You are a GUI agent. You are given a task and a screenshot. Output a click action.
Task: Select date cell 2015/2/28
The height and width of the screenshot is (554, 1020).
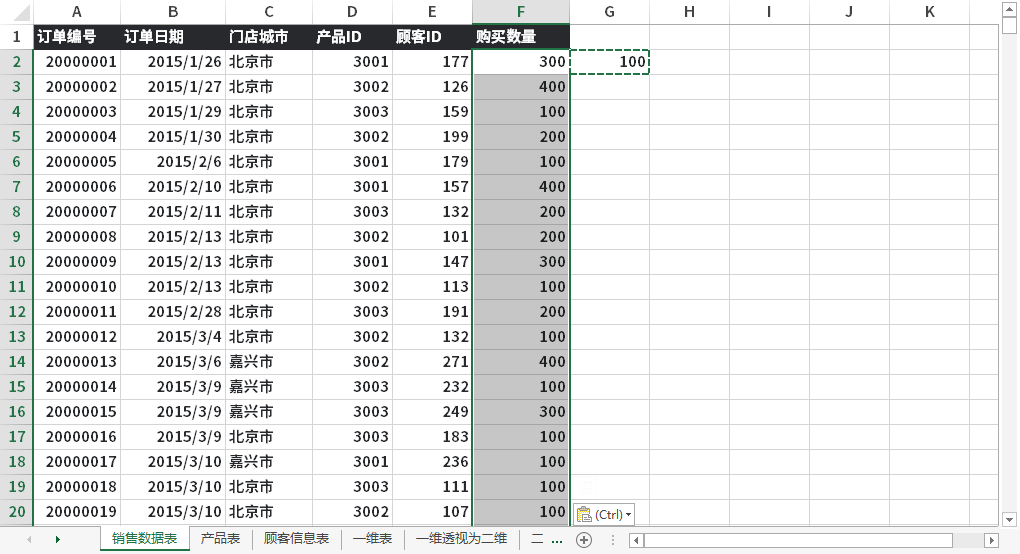coord(173,311)
